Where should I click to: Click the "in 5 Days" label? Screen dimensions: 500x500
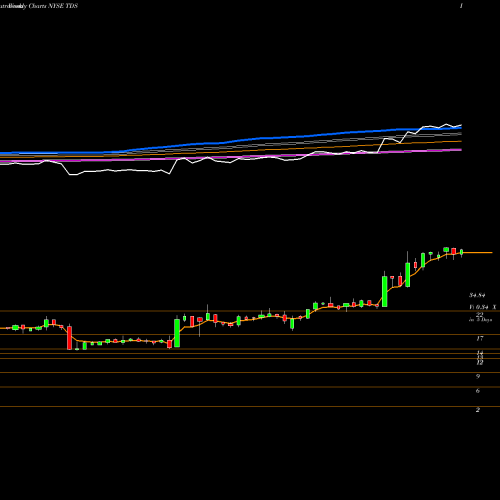(480, 320)
